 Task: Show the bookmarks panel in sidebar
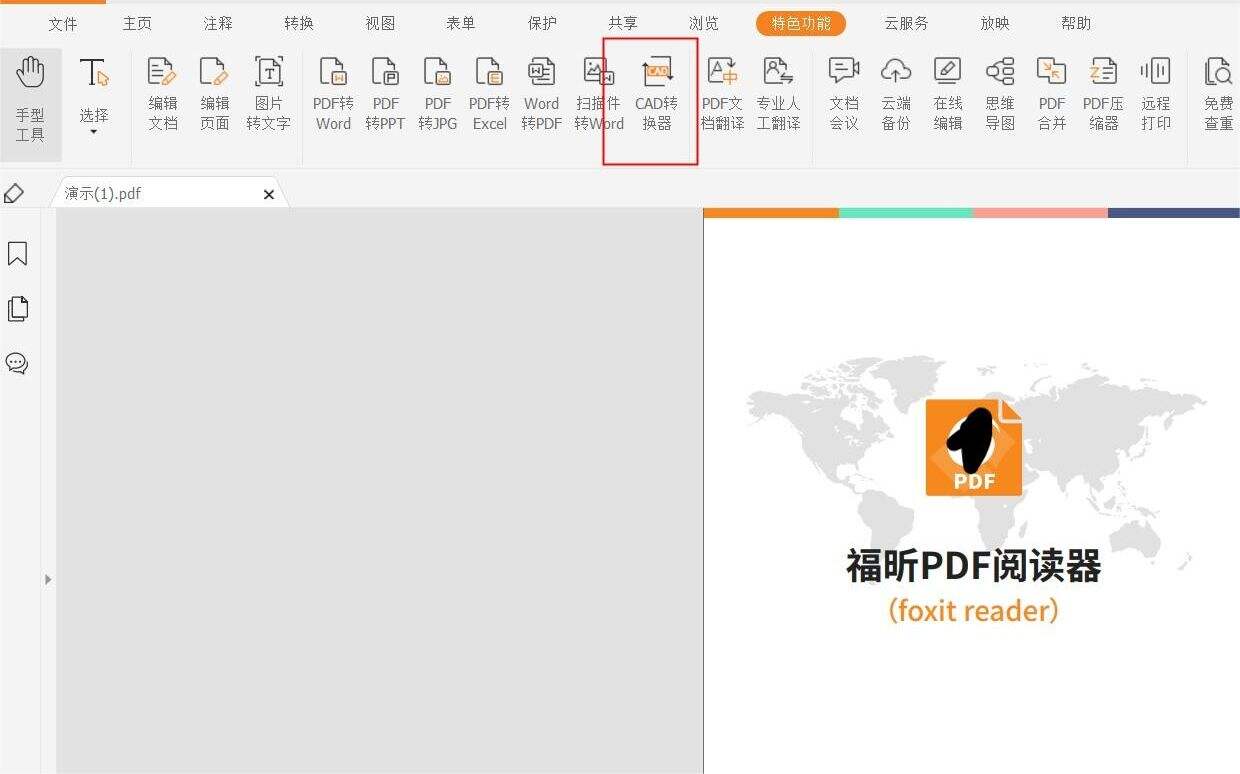pyautogui.click(x=17, y=253)
